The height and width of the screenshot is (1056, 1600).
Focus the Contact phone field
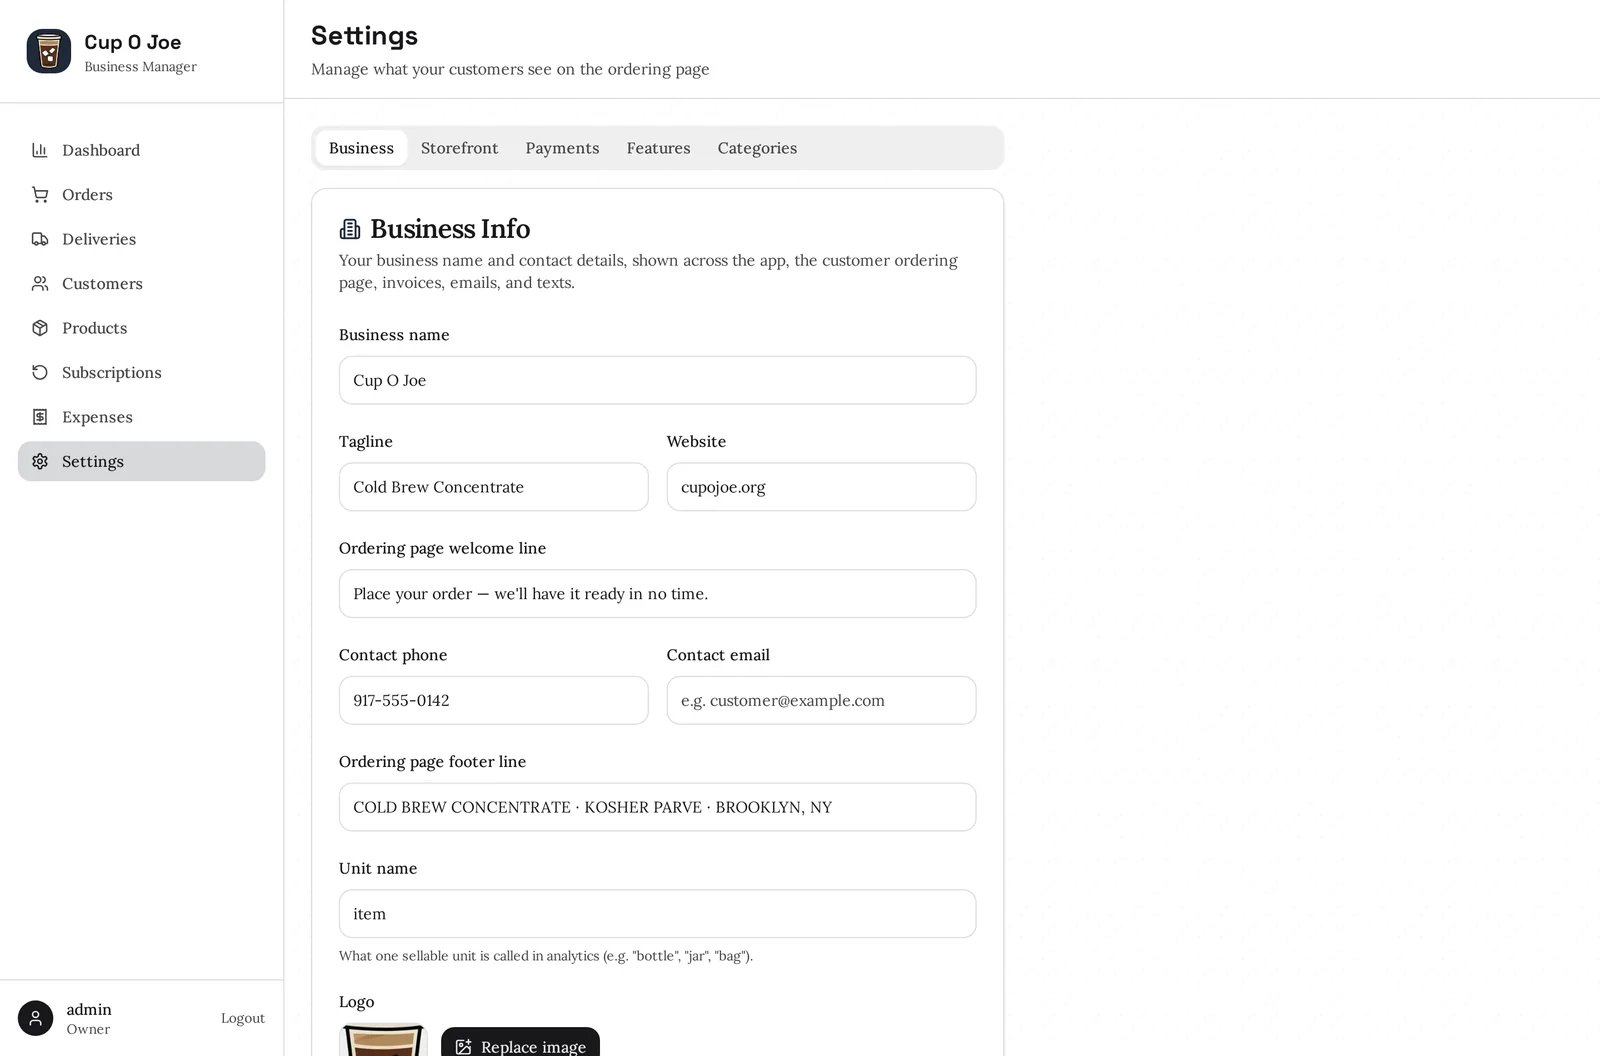(493, 700)
